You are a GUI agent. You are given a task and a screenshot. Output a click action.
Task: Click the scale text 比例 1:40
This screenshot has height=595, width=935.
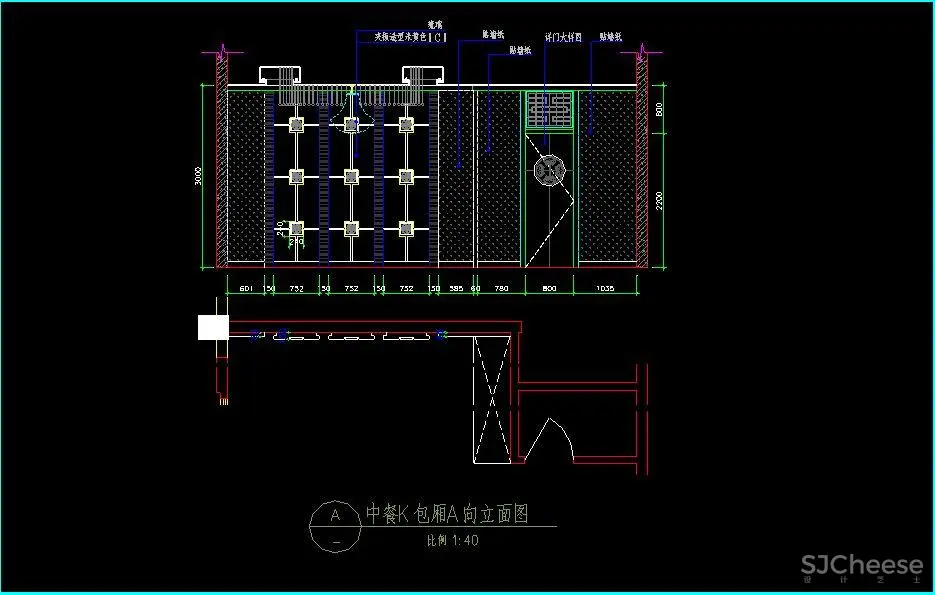click(452, 541)
